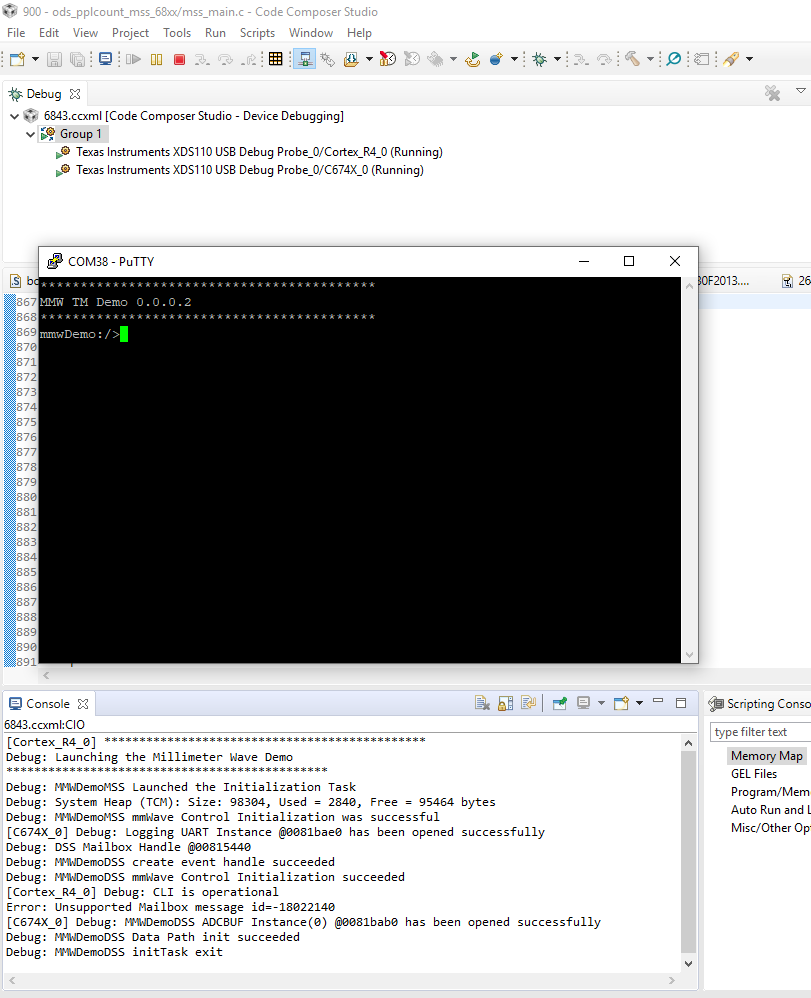Click the Clear Console icon
The height and width of the screenshot is (998, 811).
click(x=483, y=703)
